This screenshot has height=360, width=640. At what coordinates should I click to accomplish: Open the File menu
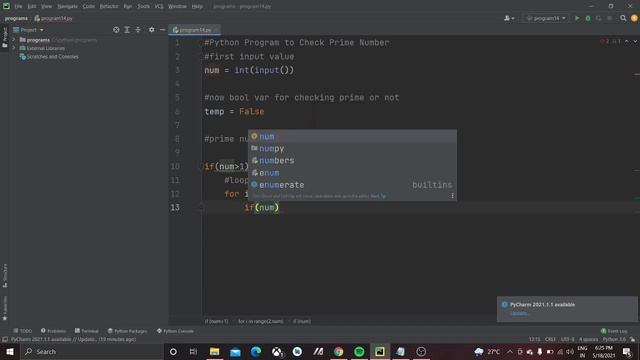tap(18, 7)
